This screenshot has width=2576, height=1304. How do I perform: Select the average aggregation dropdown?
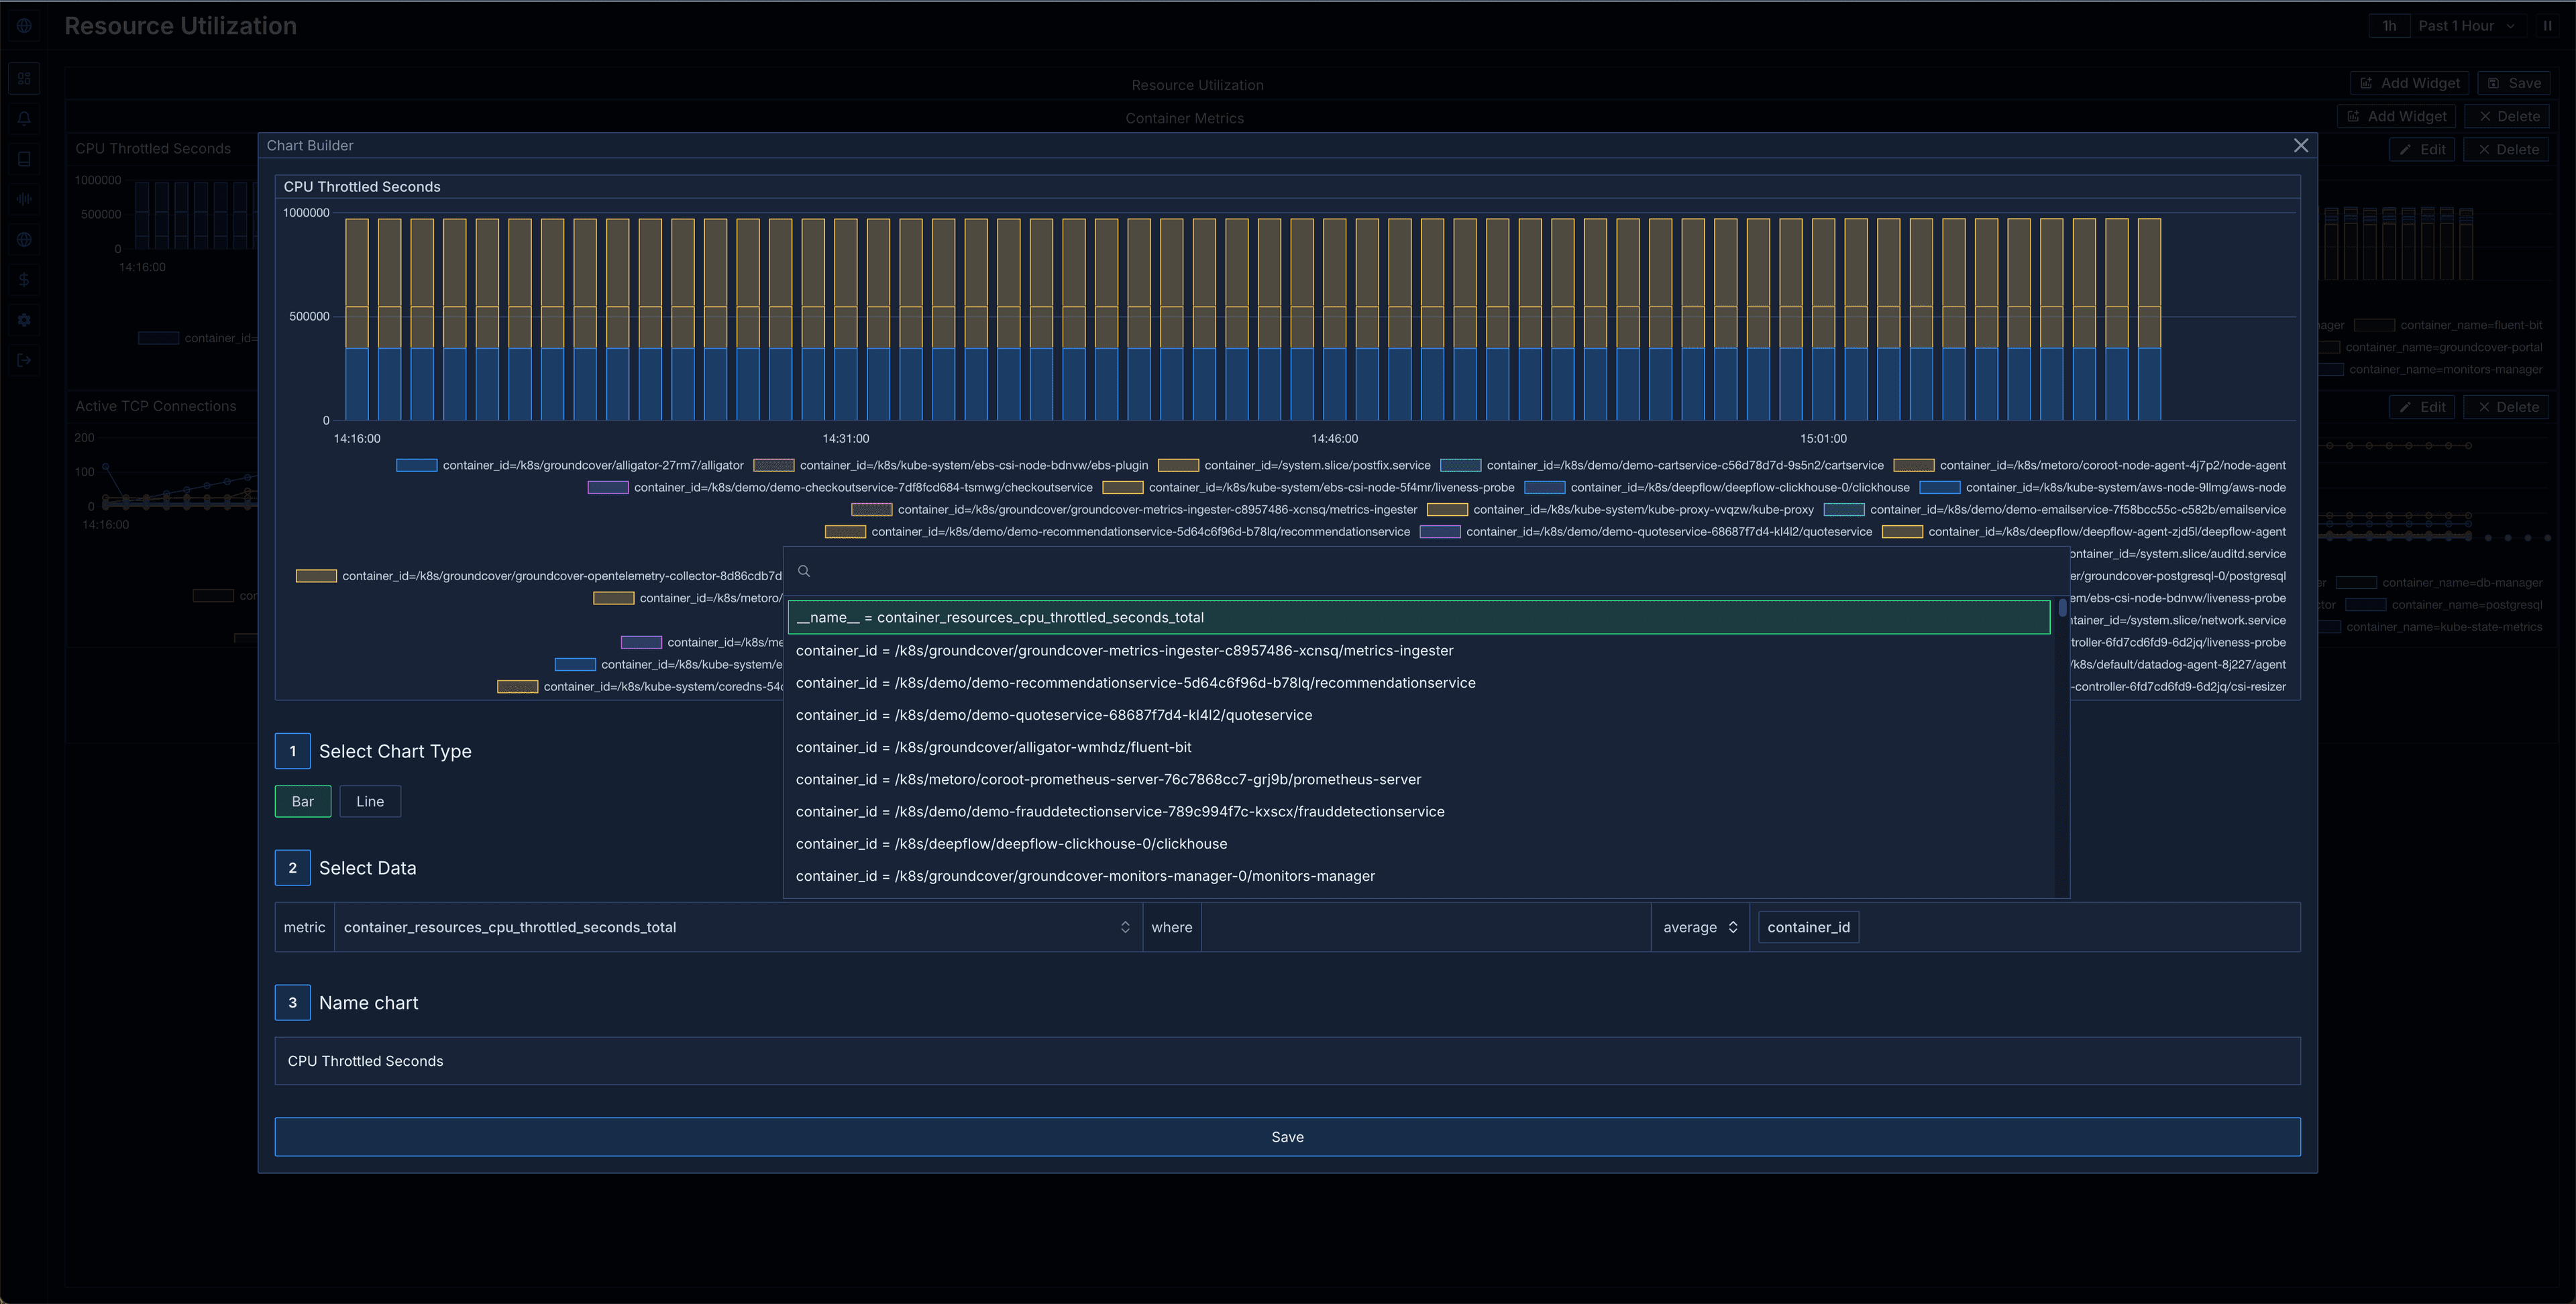(x=1698, y=926)
